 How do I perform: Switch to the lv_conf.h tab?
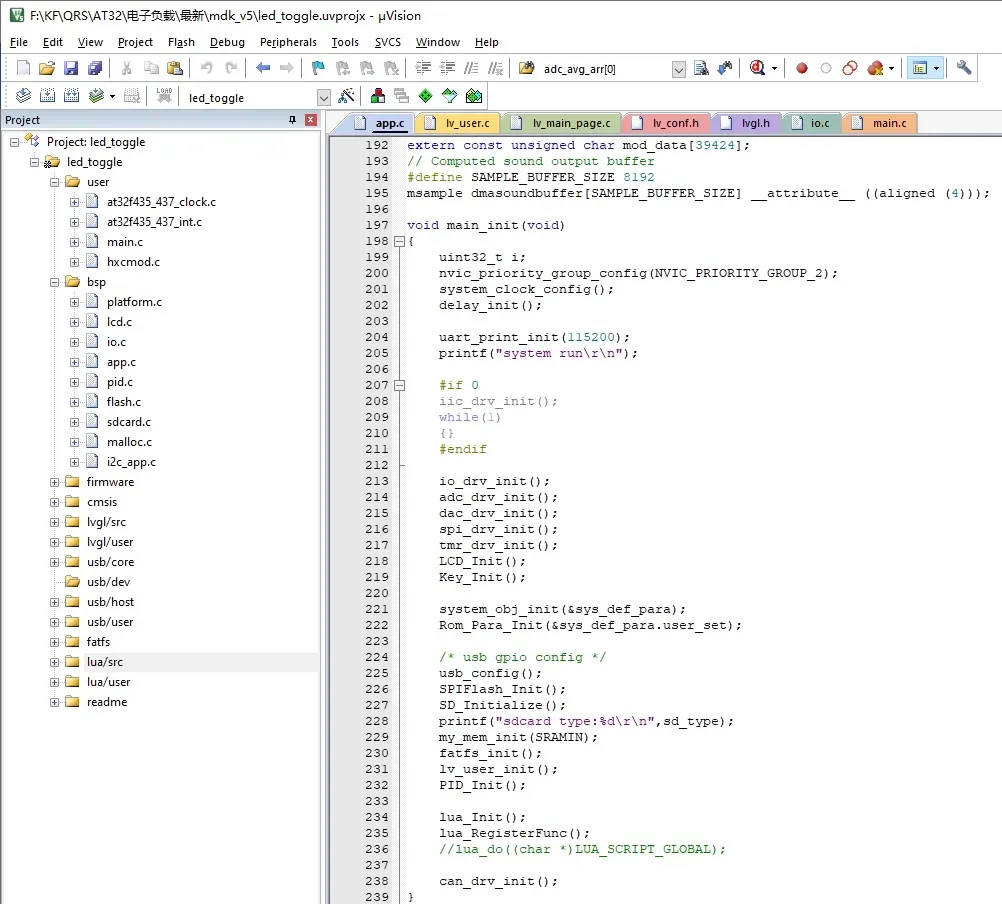tap(668, 123)
